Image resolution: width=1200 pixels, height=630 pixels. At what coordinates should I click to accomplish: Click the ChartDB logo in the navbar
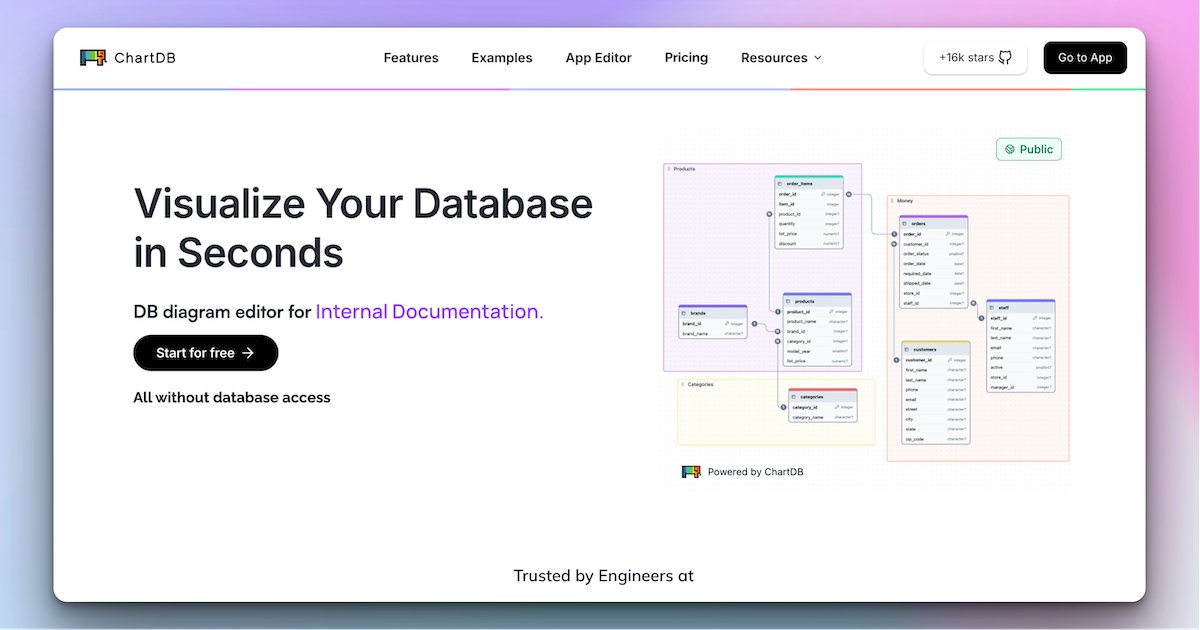127,57
